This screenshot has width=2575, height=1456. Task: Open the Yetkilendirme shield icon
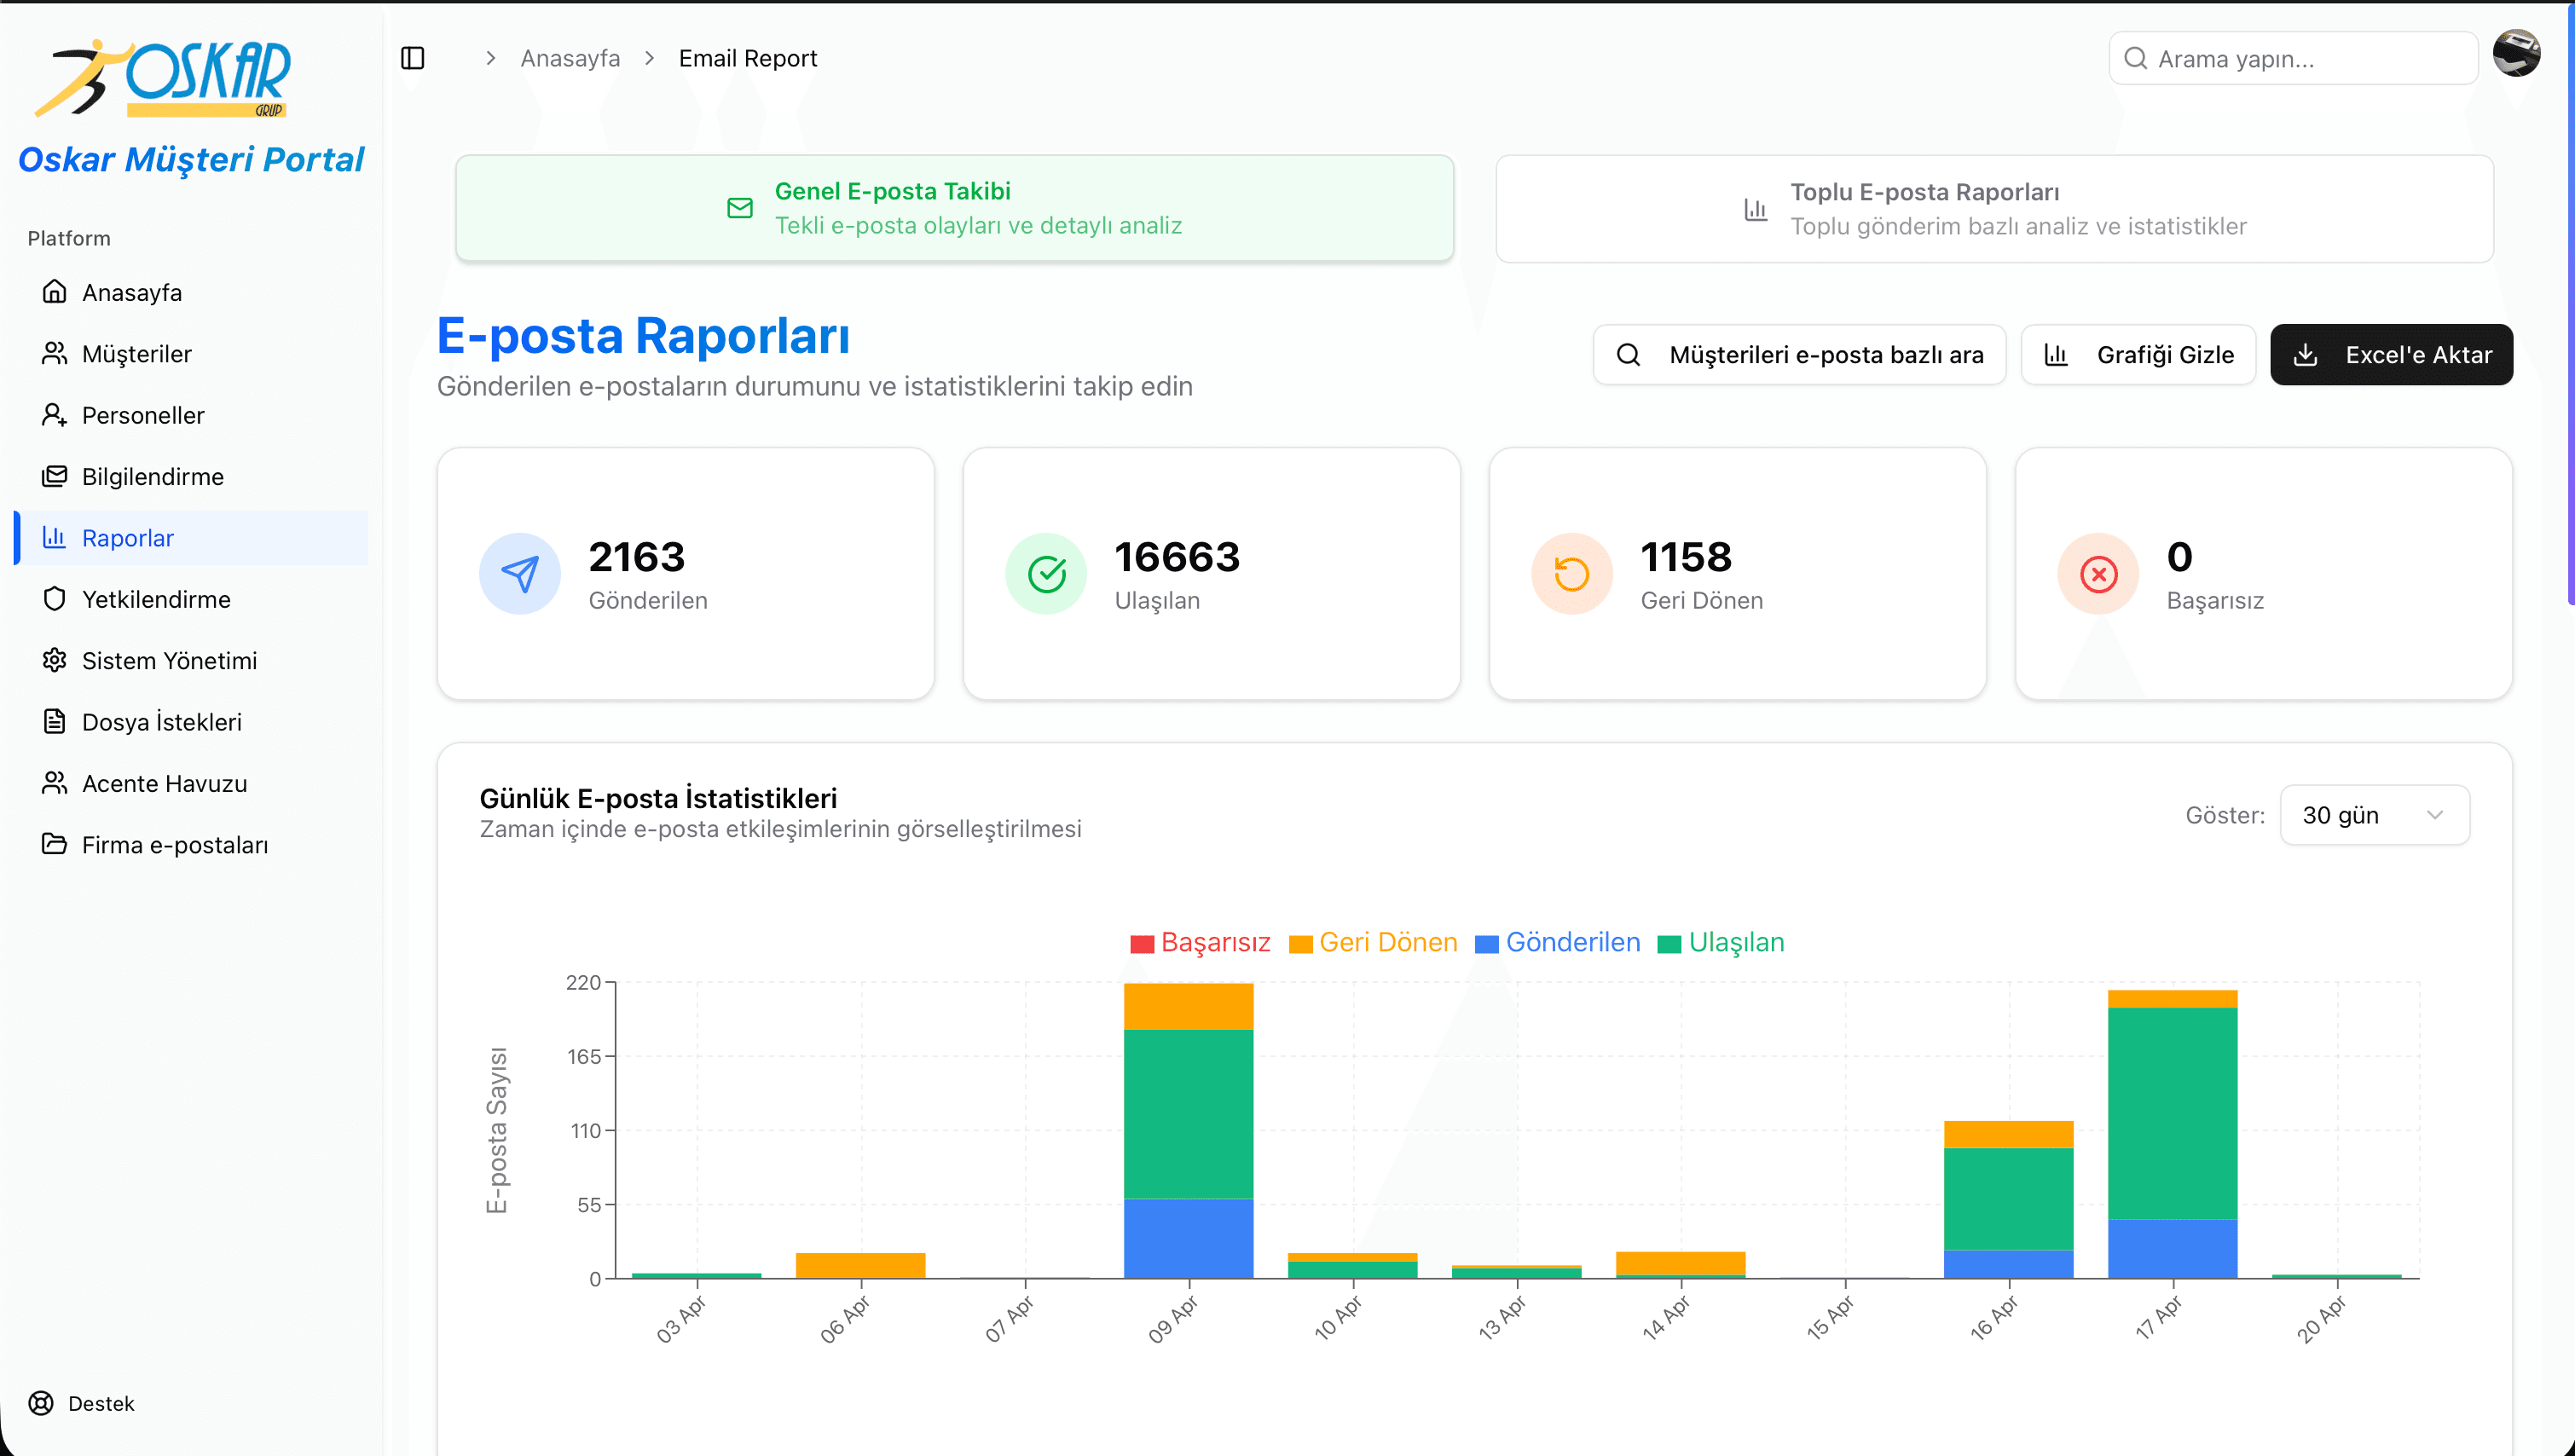pos(55,598)
